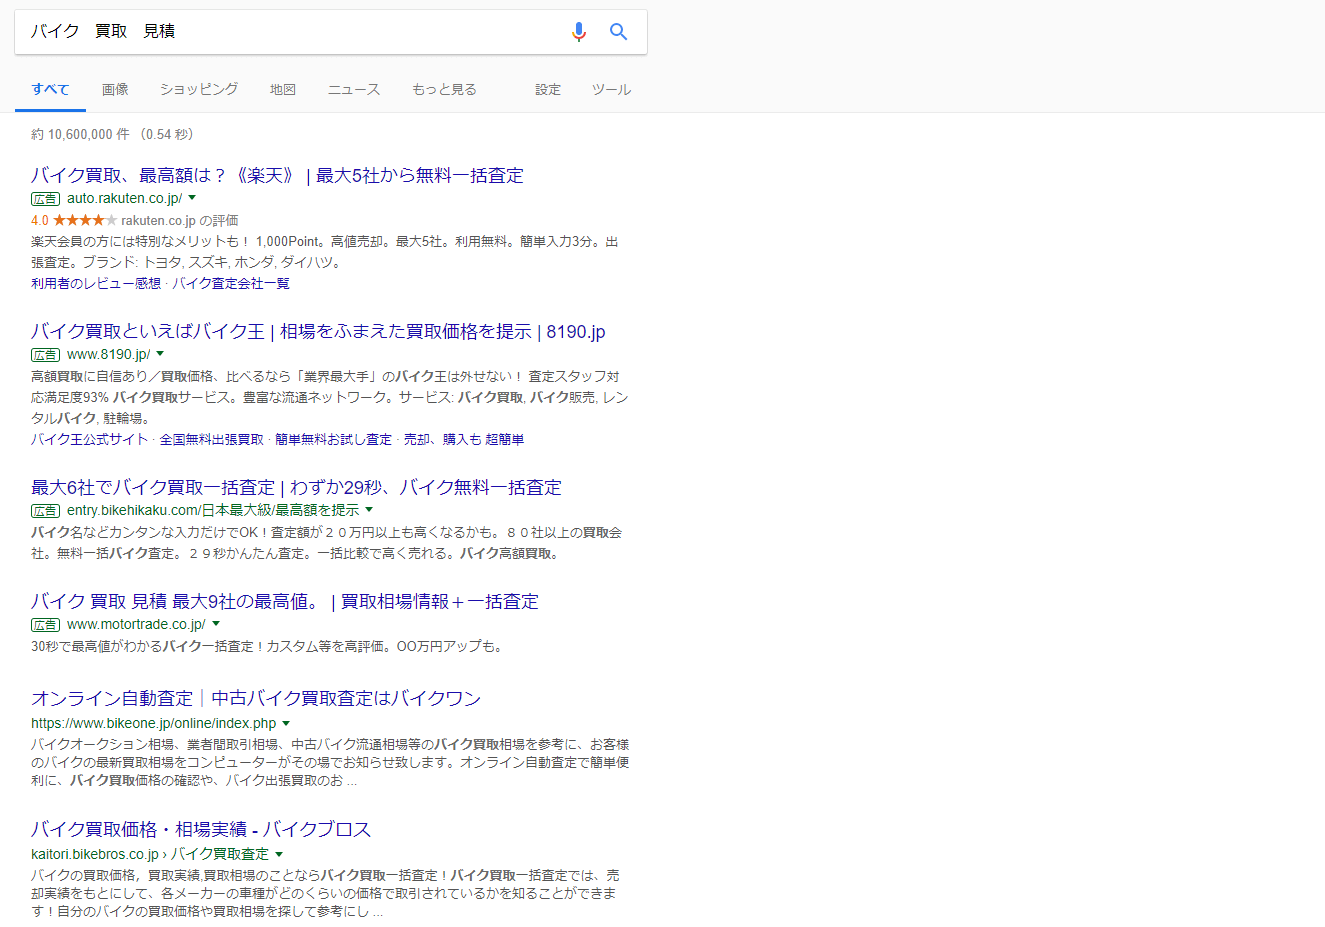Click the result count text 約 10,600,000 件
The image size is (1325, 927).
click(x=80, y=134)
